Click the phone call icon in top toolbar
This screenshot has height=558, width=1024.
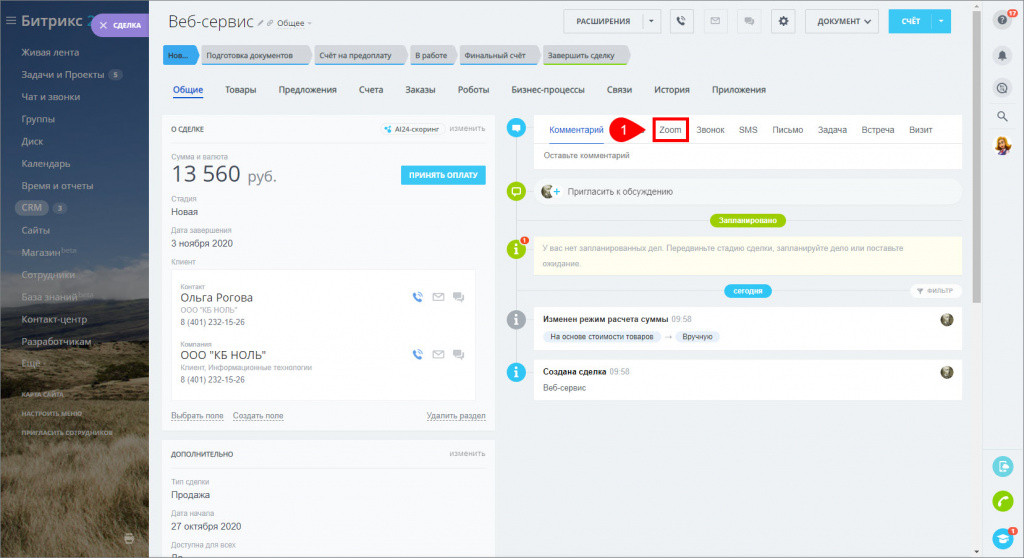pos(682,21)
